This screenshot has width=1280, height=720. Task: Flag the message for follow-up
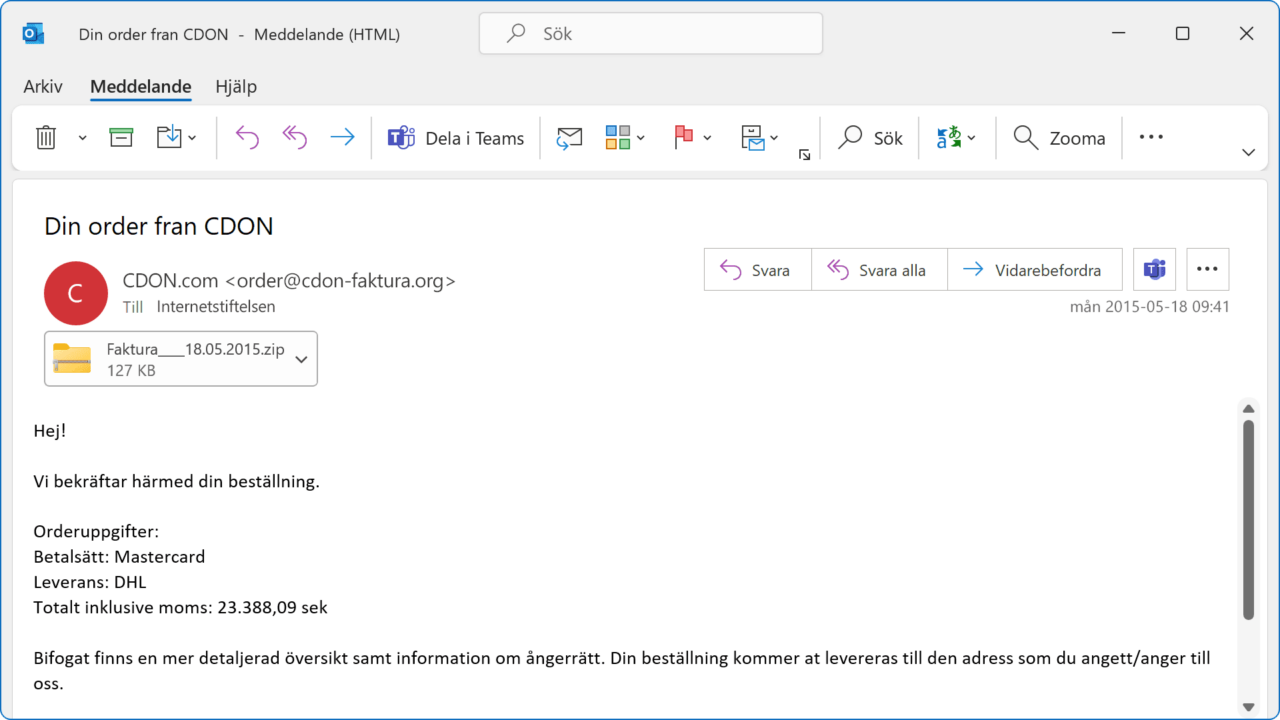tap(684, 138)
